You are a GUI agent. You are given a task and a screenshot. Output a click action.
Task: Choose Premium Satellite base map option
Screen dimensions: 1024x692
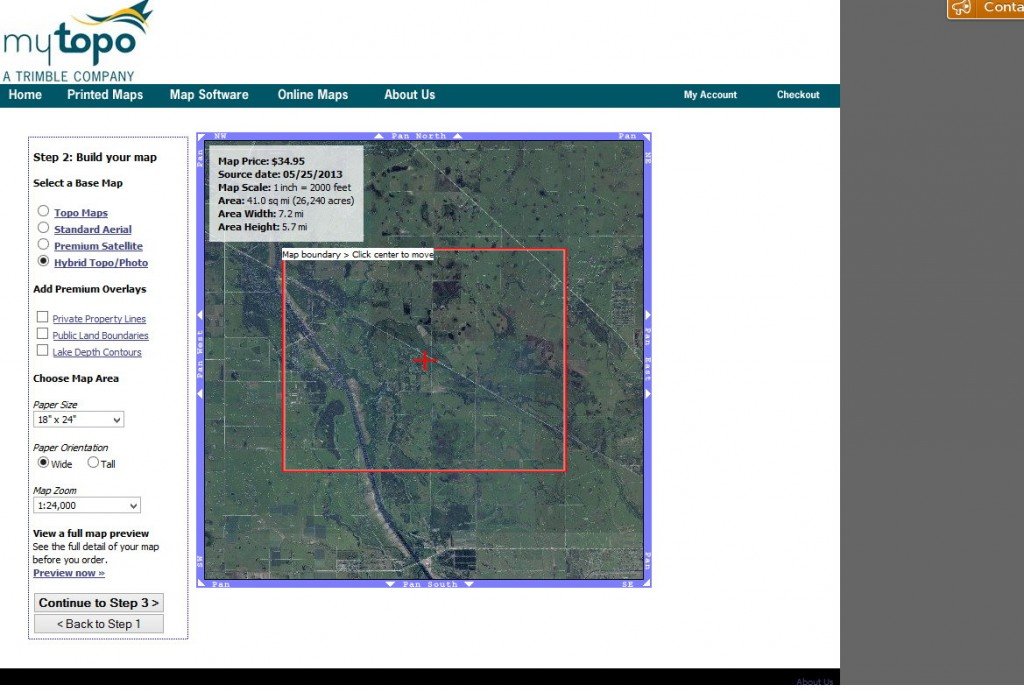(43, 245)
